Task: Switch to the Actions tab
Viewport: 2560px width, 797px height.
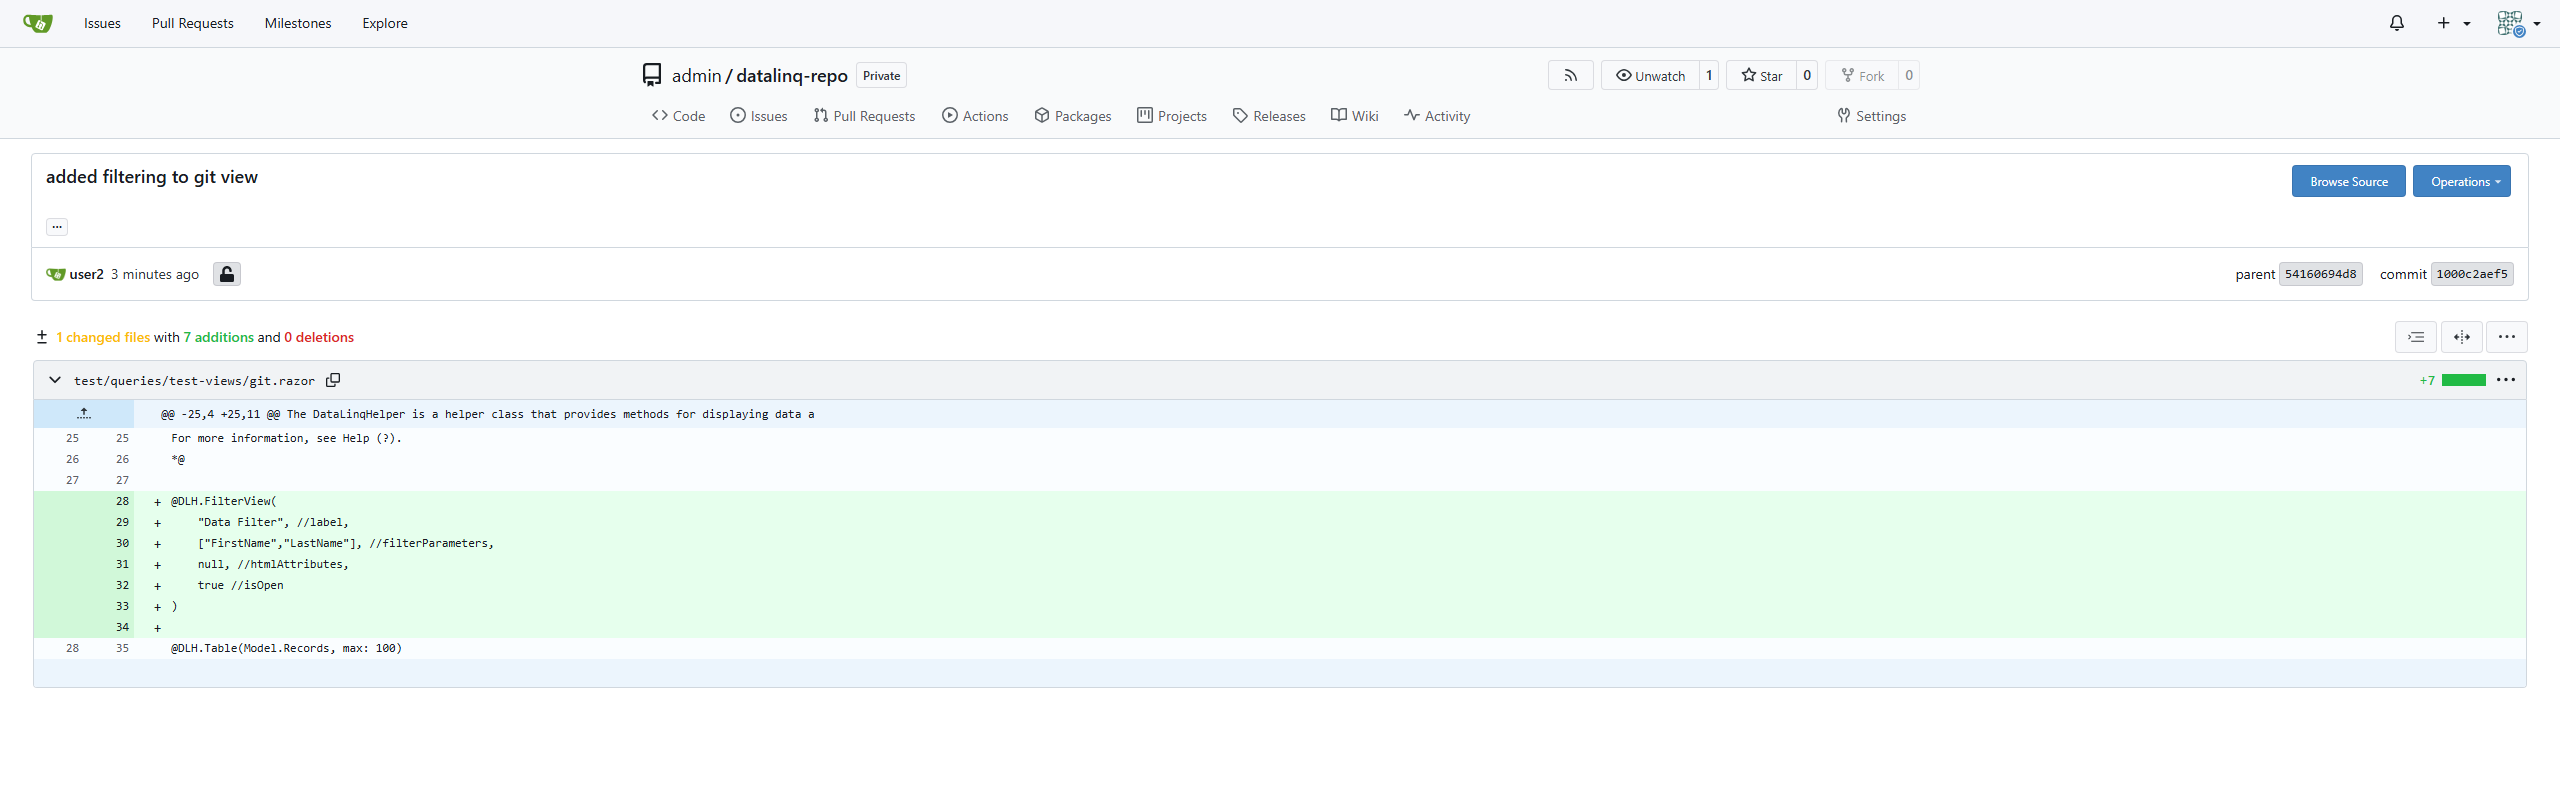Action: pyautogui.click(x=975, y=116)
